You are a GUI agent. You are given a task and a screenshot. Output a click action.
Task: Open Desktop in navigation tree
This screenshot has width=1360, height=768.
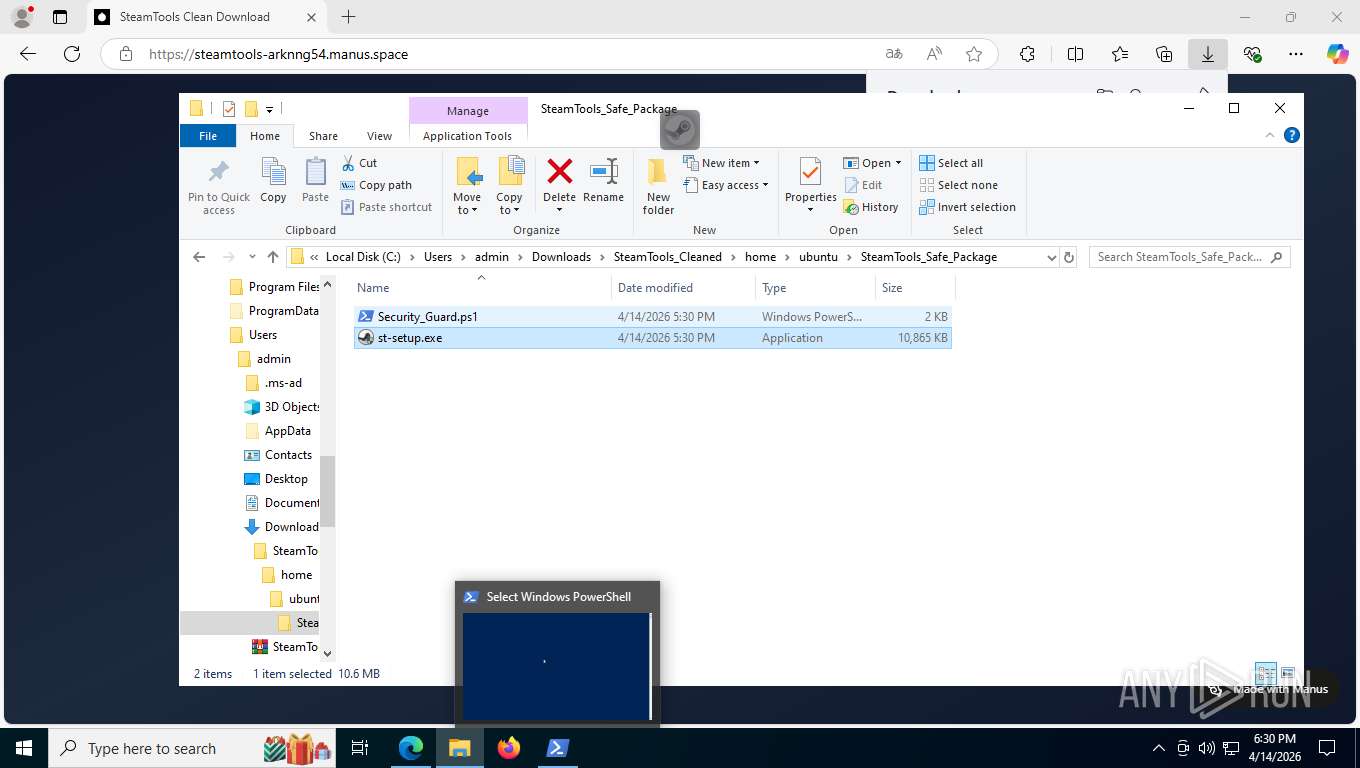pos(276,479)
